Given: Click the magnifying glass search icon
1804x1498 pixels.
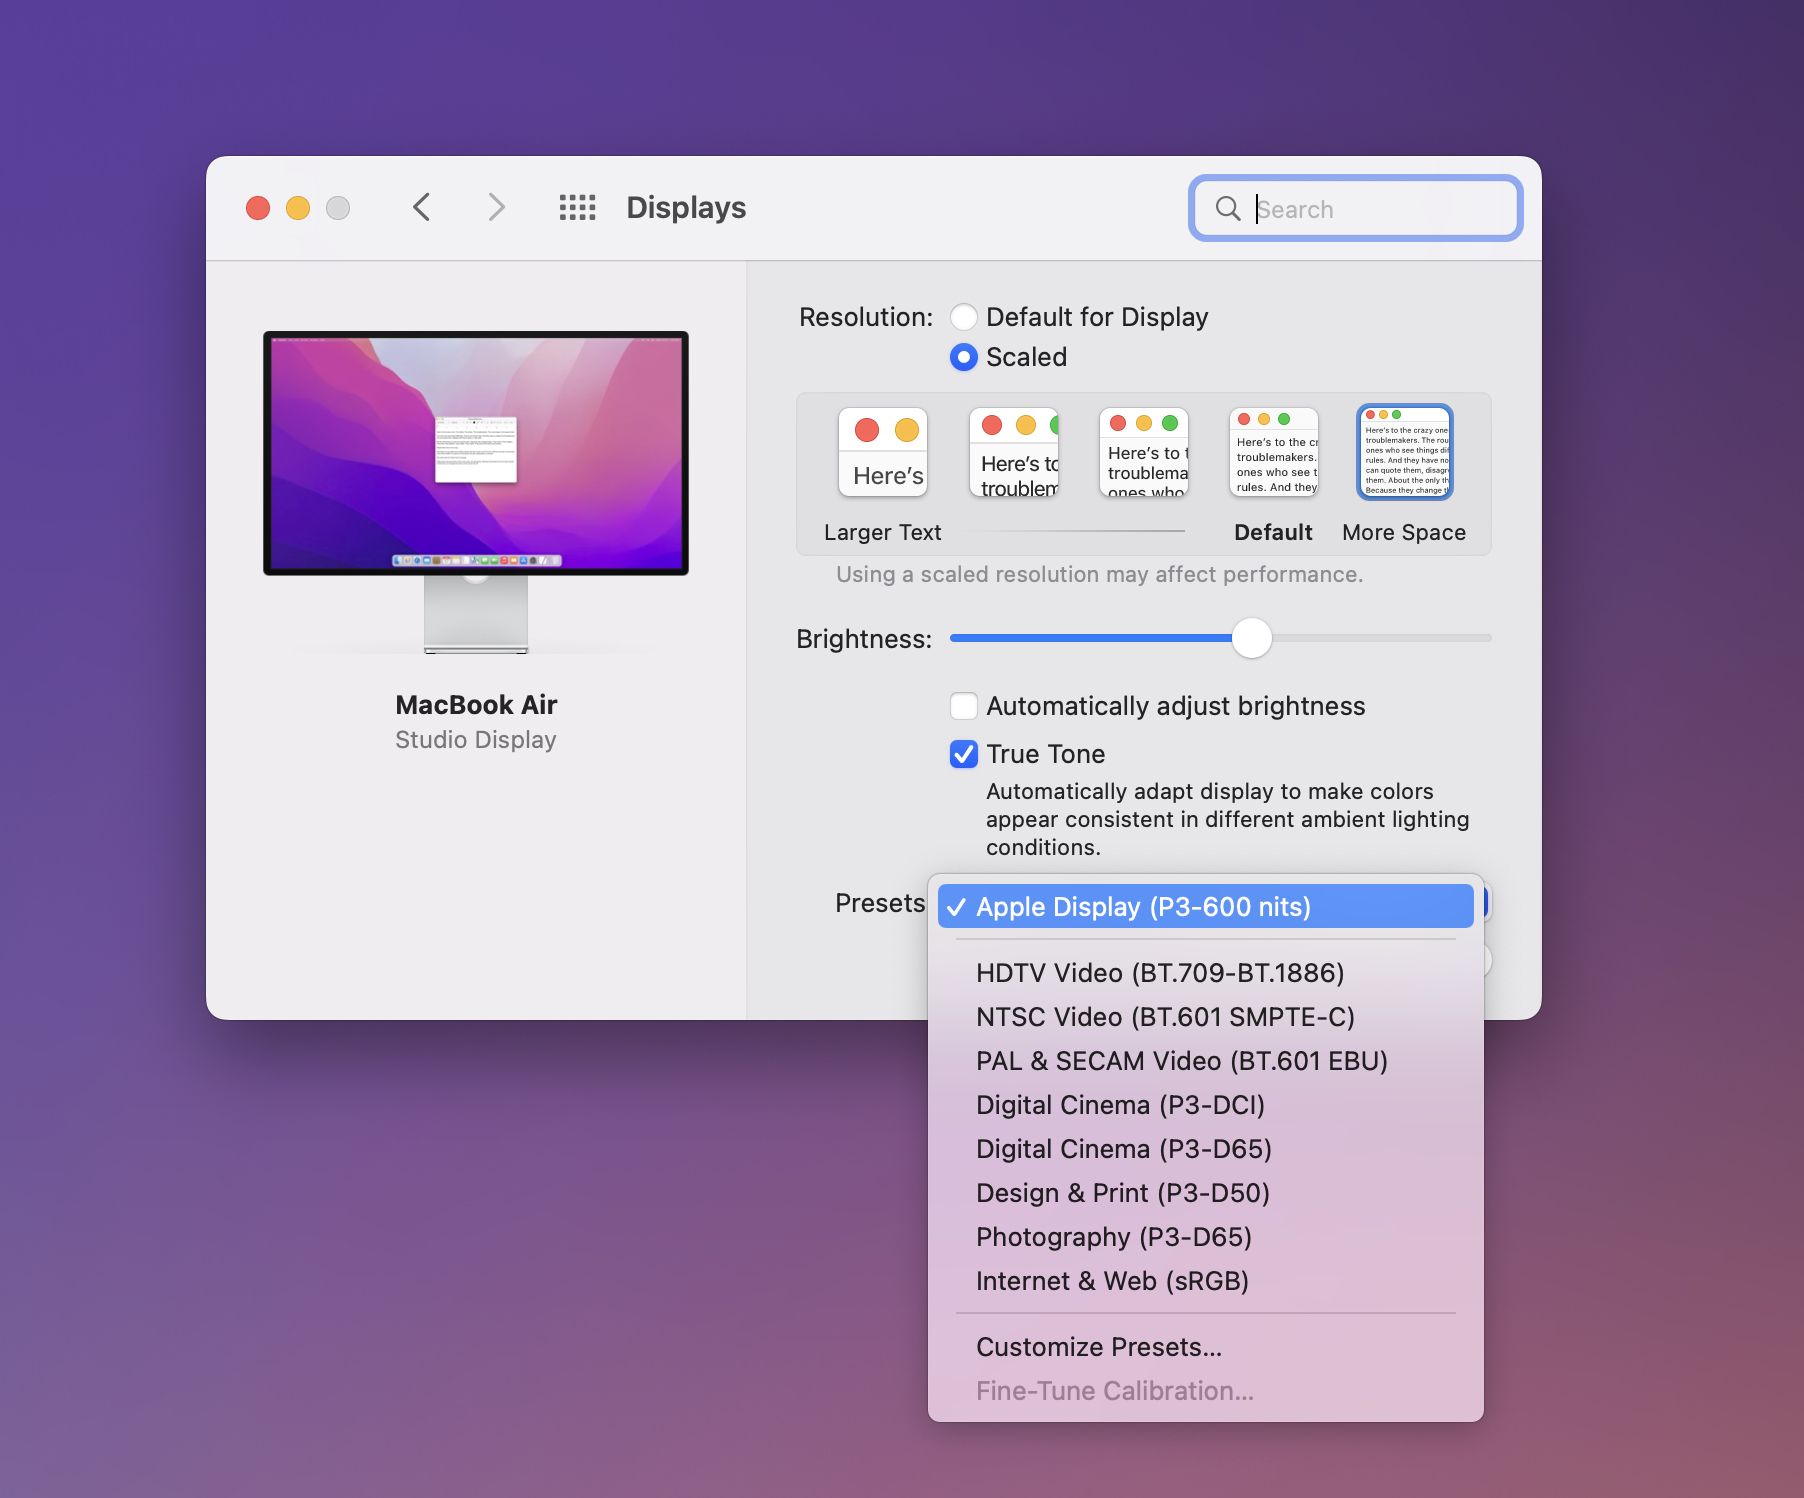Looking at the screenshot, I should tap(1228, 208).
